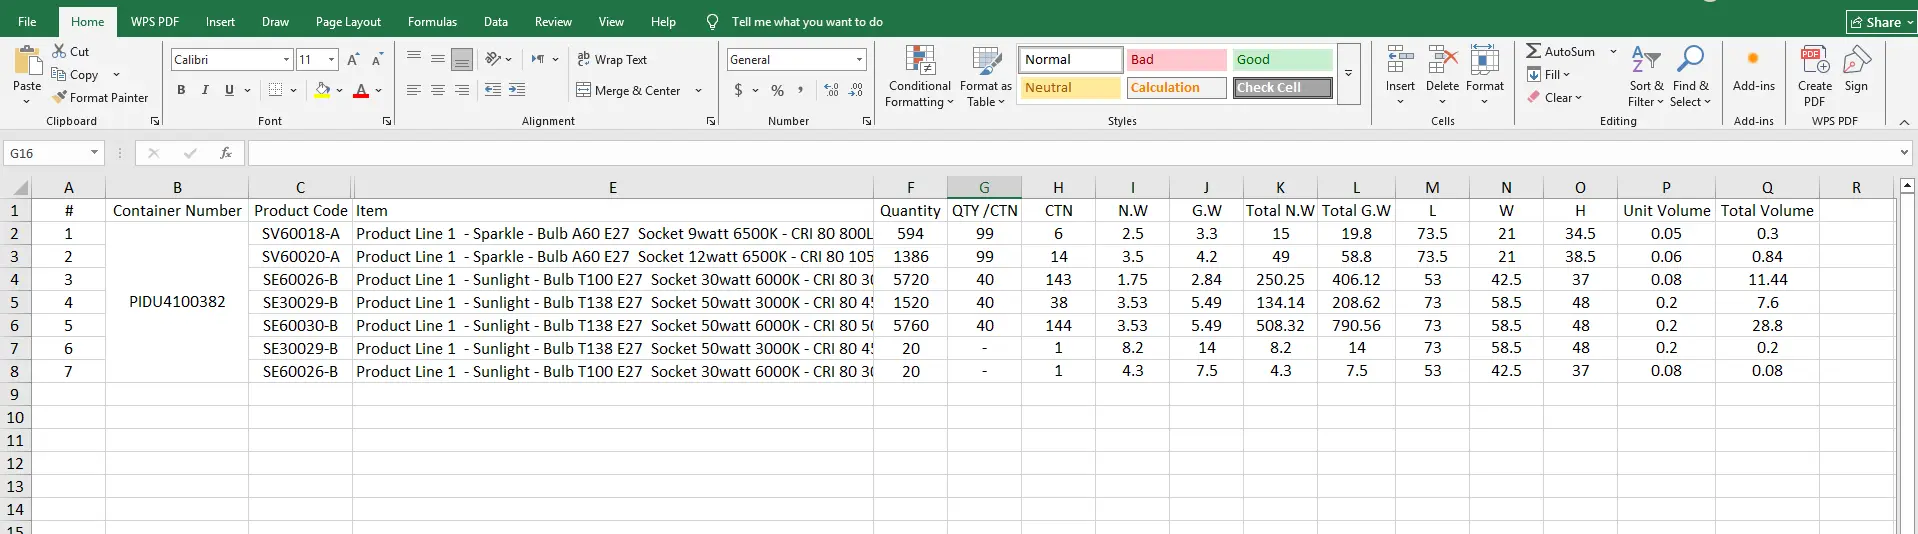Click the Conditional Formatting icon

(x=919, y=61)
